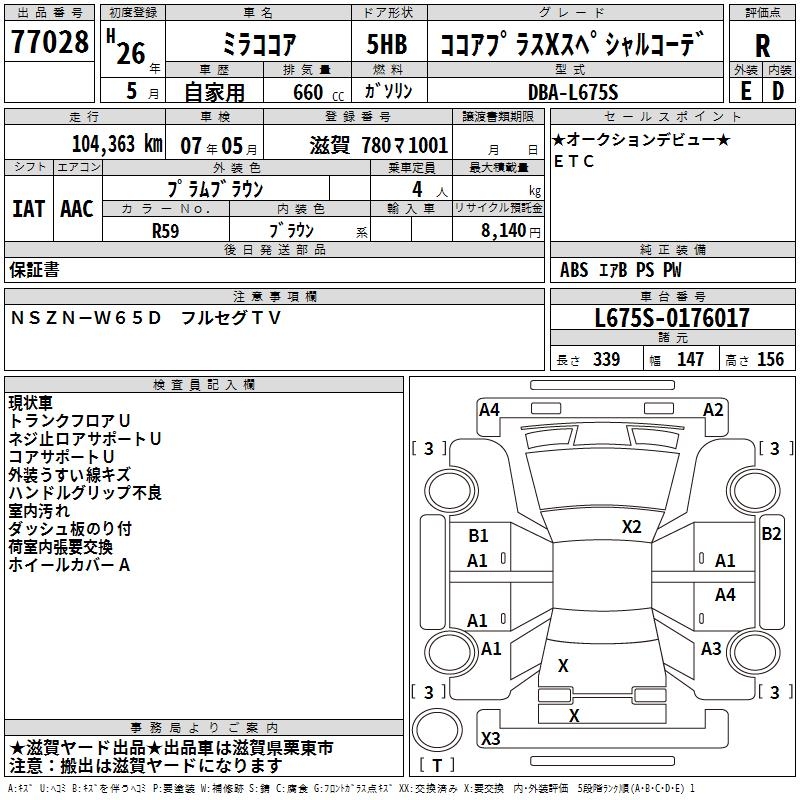800x800 pixels.
Task: Select inspector note 外装うすい線キズ
Action: tap(69, 475)
